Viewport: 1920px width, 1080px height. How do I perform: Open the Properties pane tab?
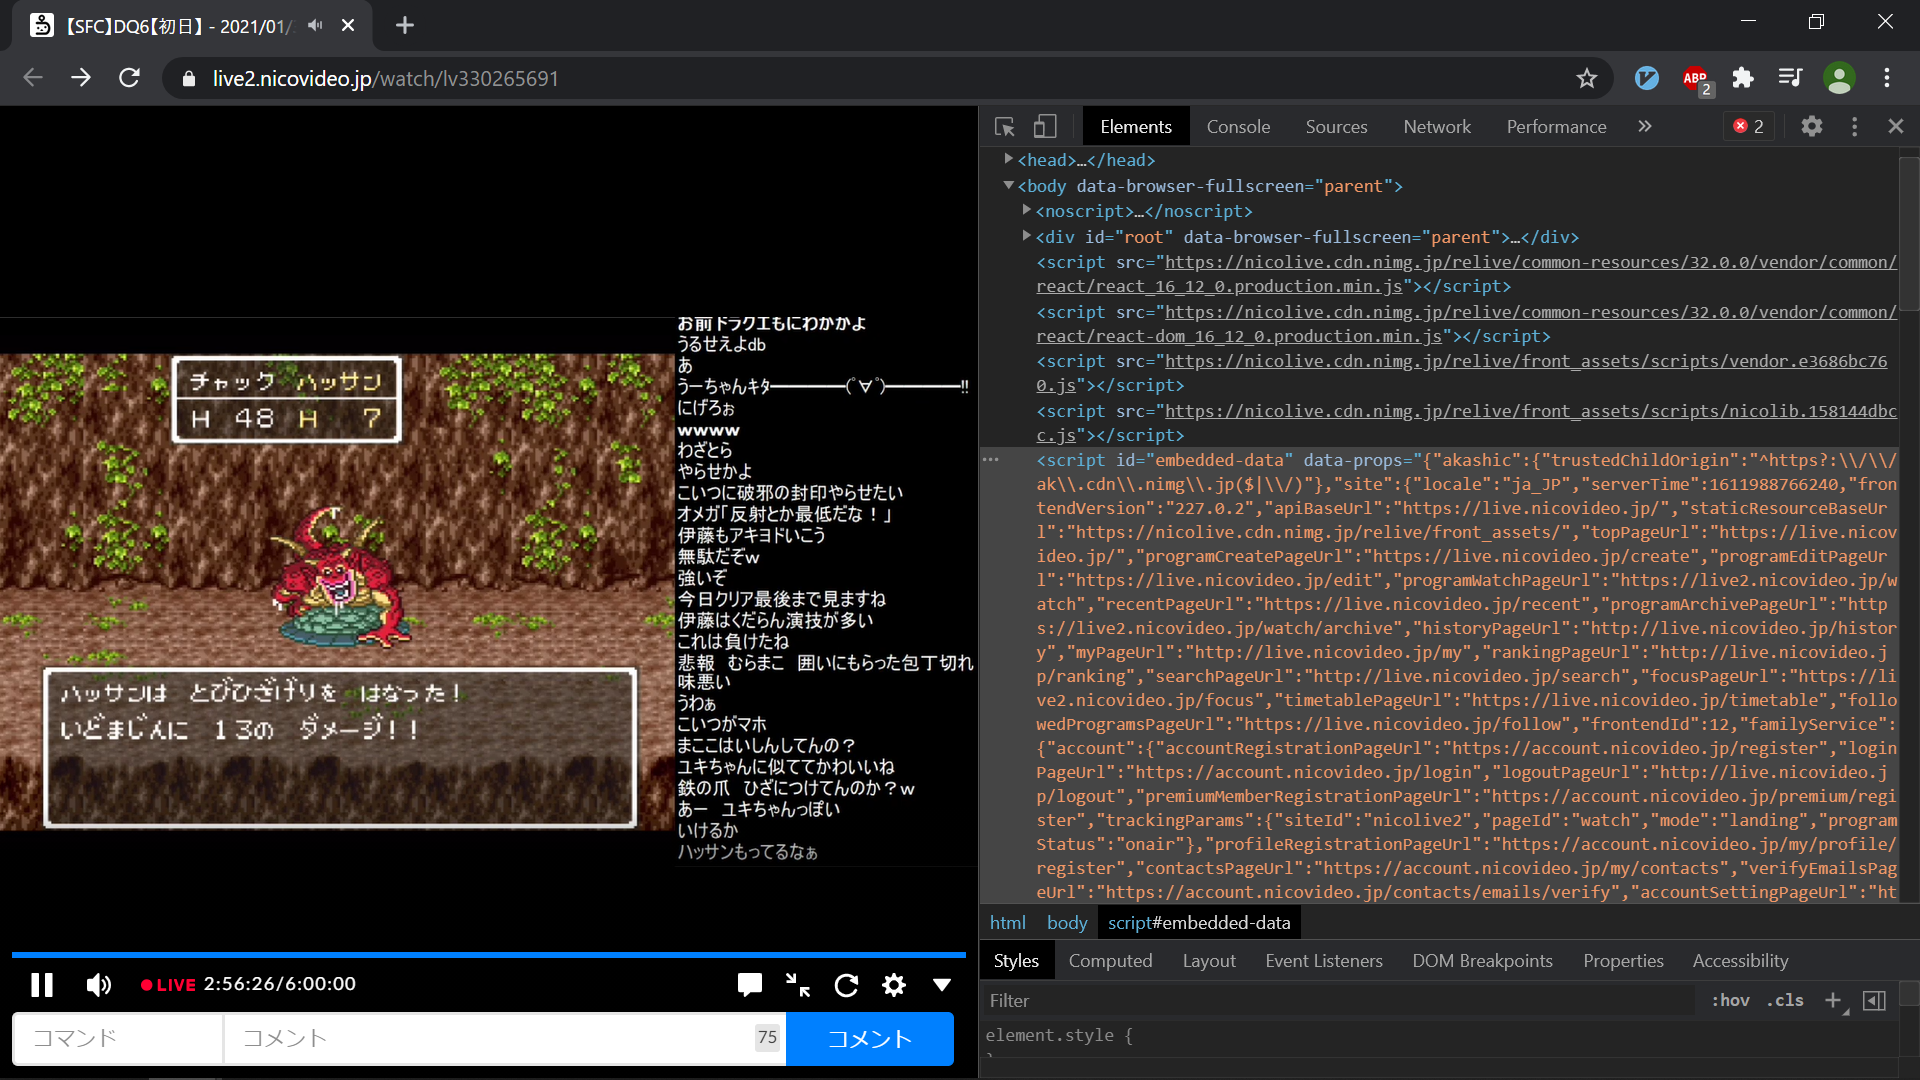pos(1623,961)
